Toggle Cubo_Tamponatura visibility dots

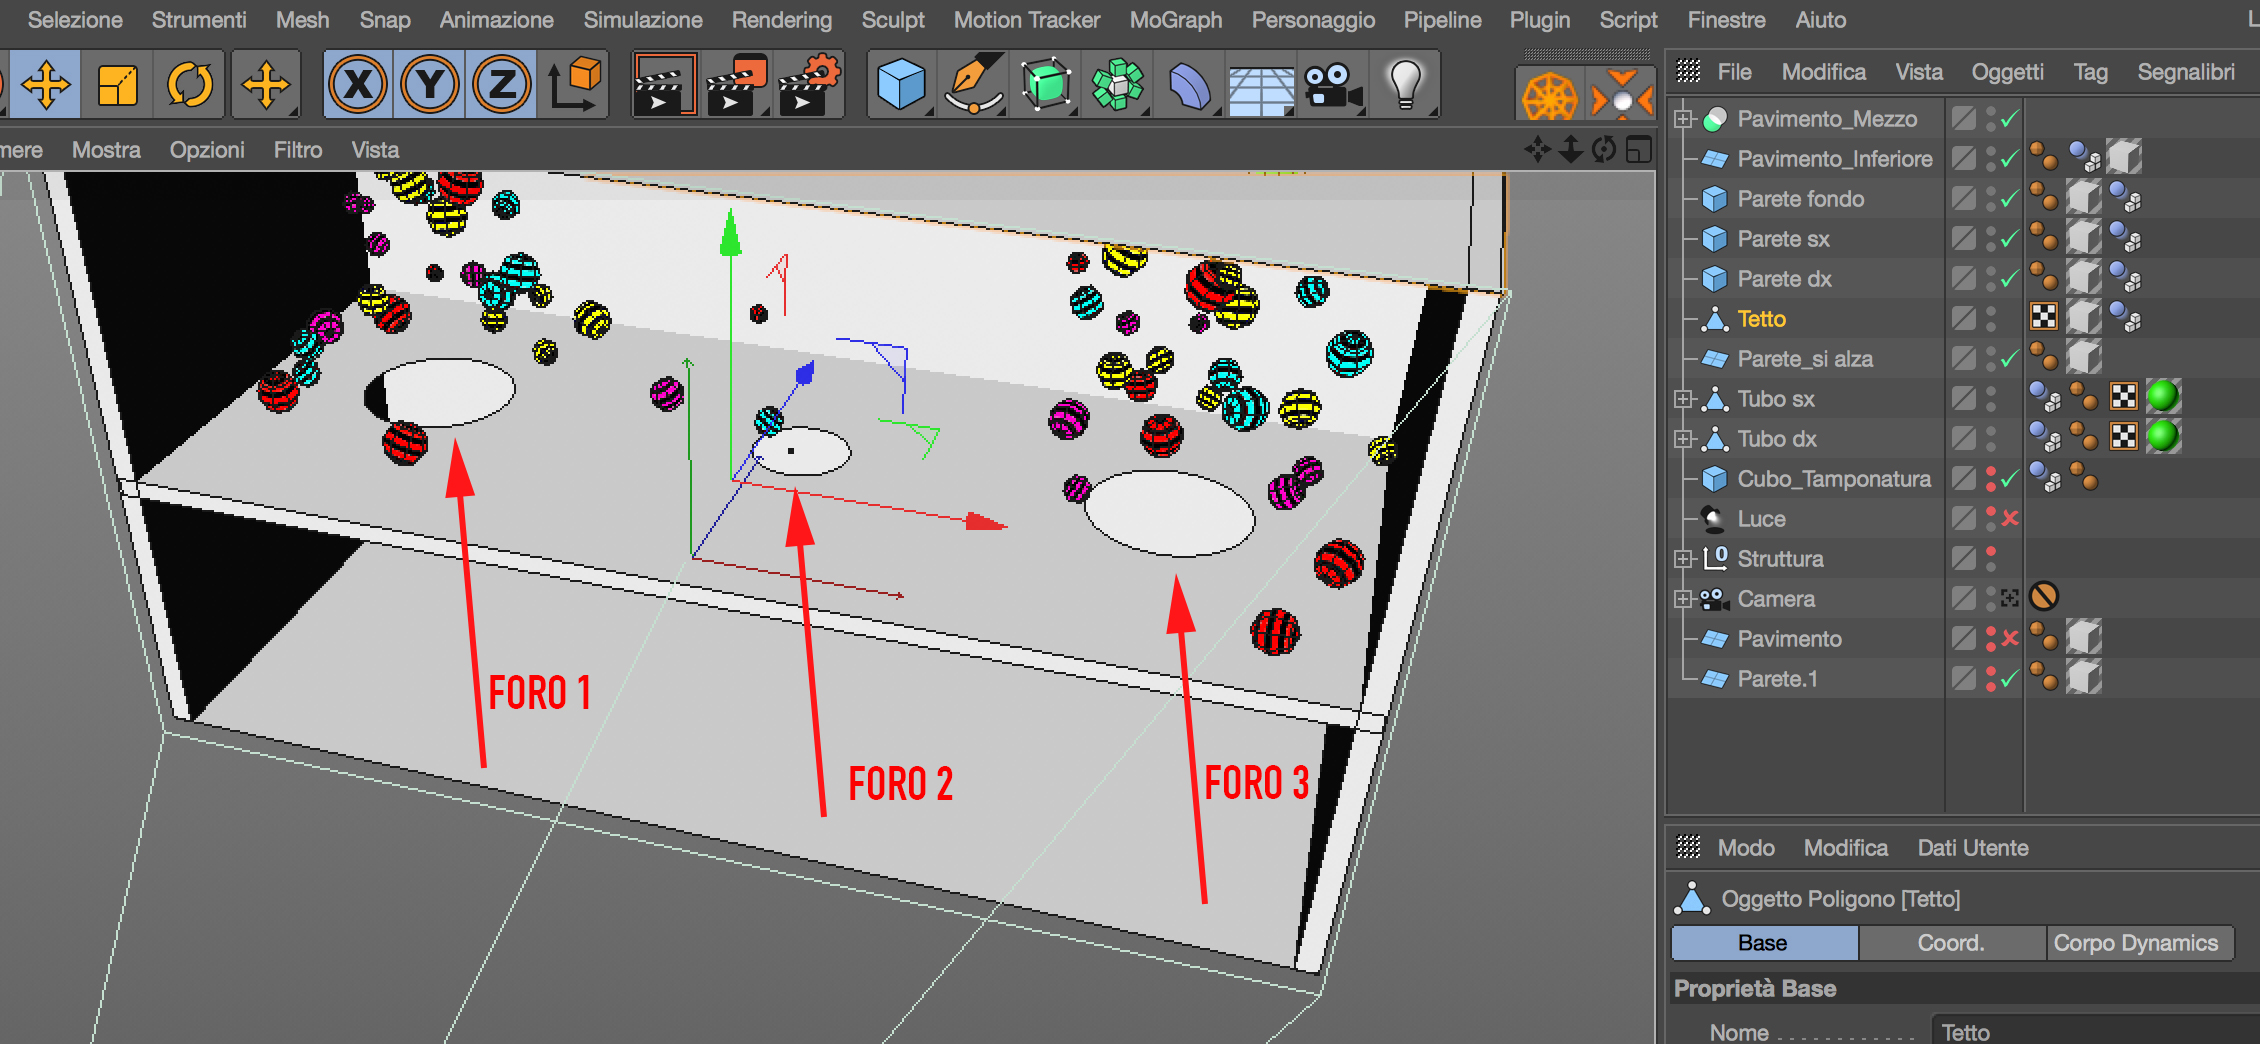point(1991,478)
